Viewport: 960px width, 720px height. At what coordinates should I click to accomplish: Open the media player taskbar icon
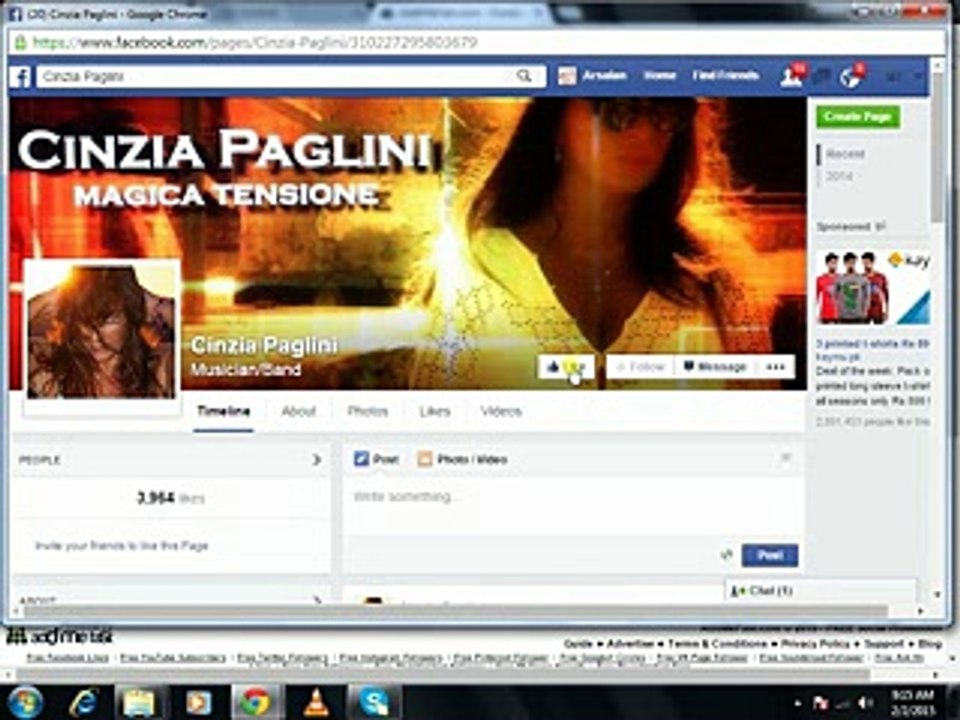198,702
